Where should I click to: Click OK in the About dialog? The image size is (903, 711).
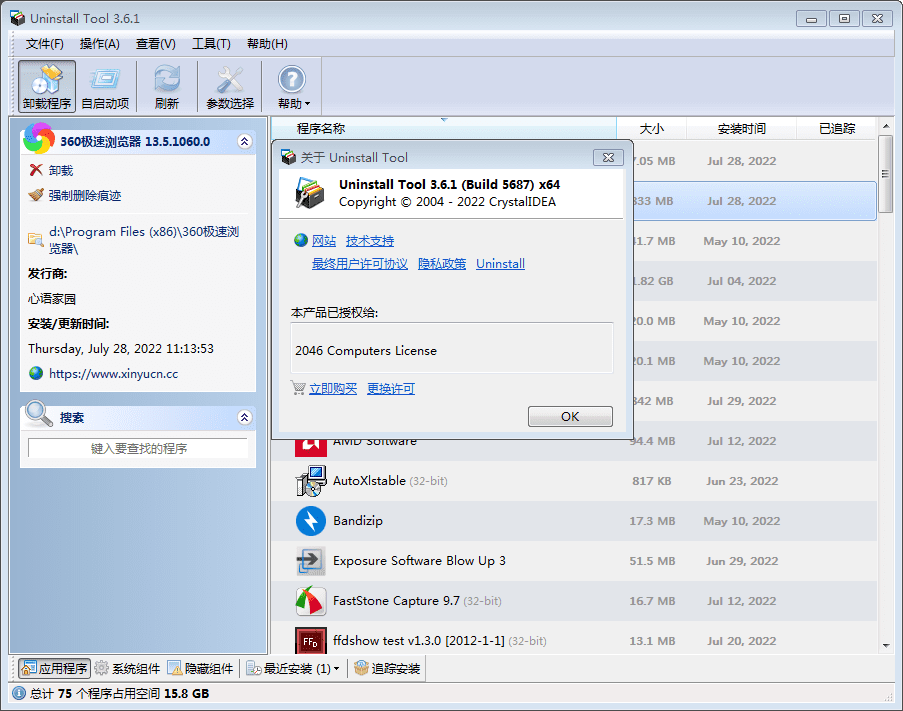(x=570, y=416)
